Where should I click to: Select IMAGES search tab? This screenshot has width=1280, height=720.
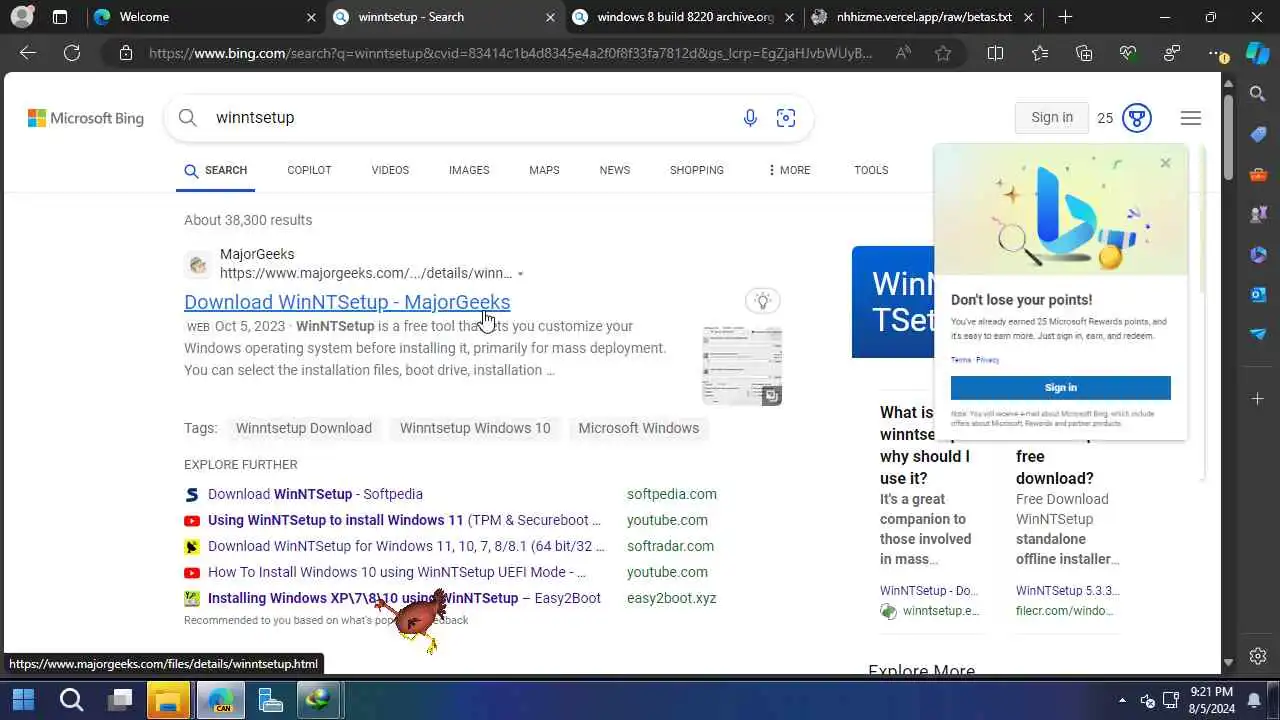coord(469,170)
